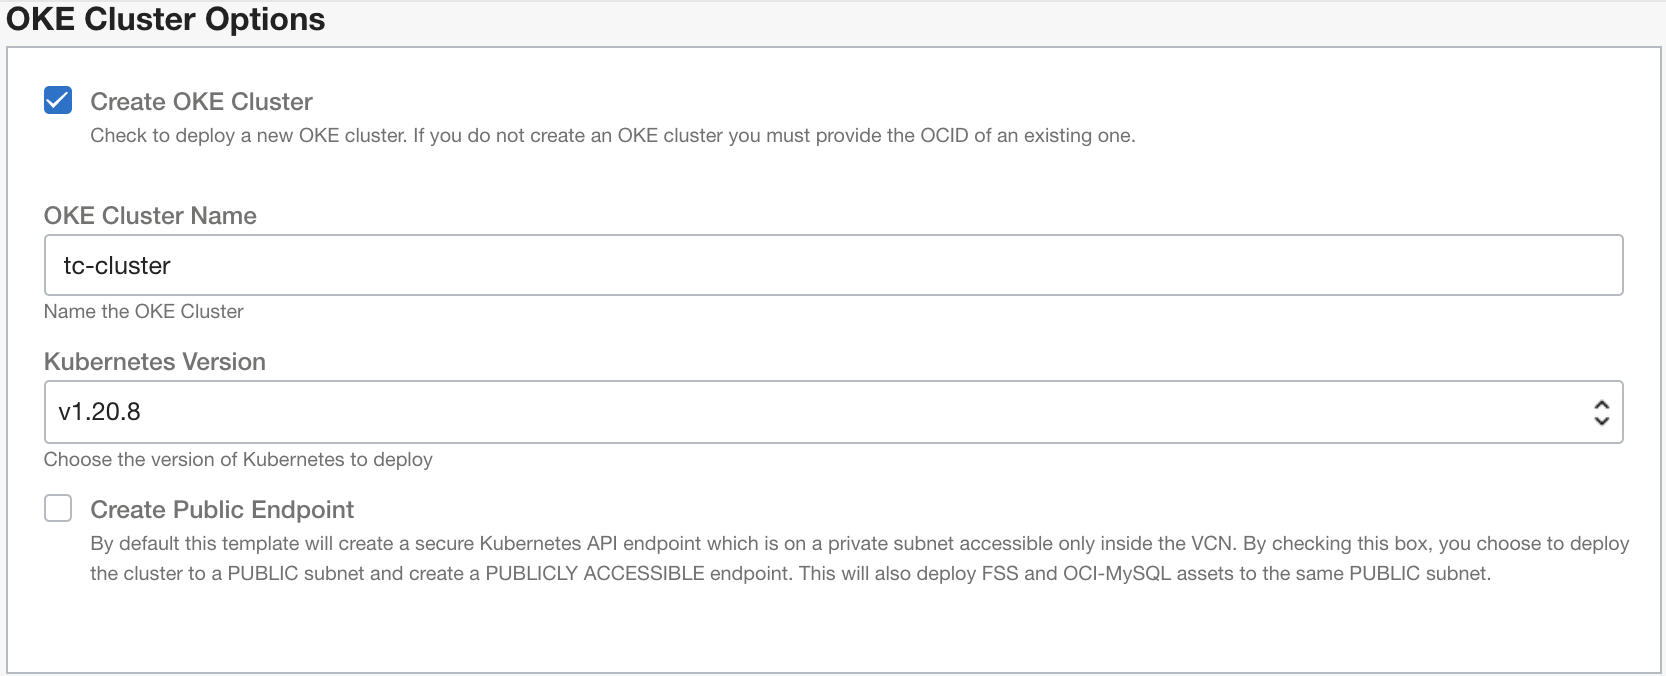This screenshot has width=1666, height=676.
Task: Select the v1.20.8 value text
Action: click(99, 412)
